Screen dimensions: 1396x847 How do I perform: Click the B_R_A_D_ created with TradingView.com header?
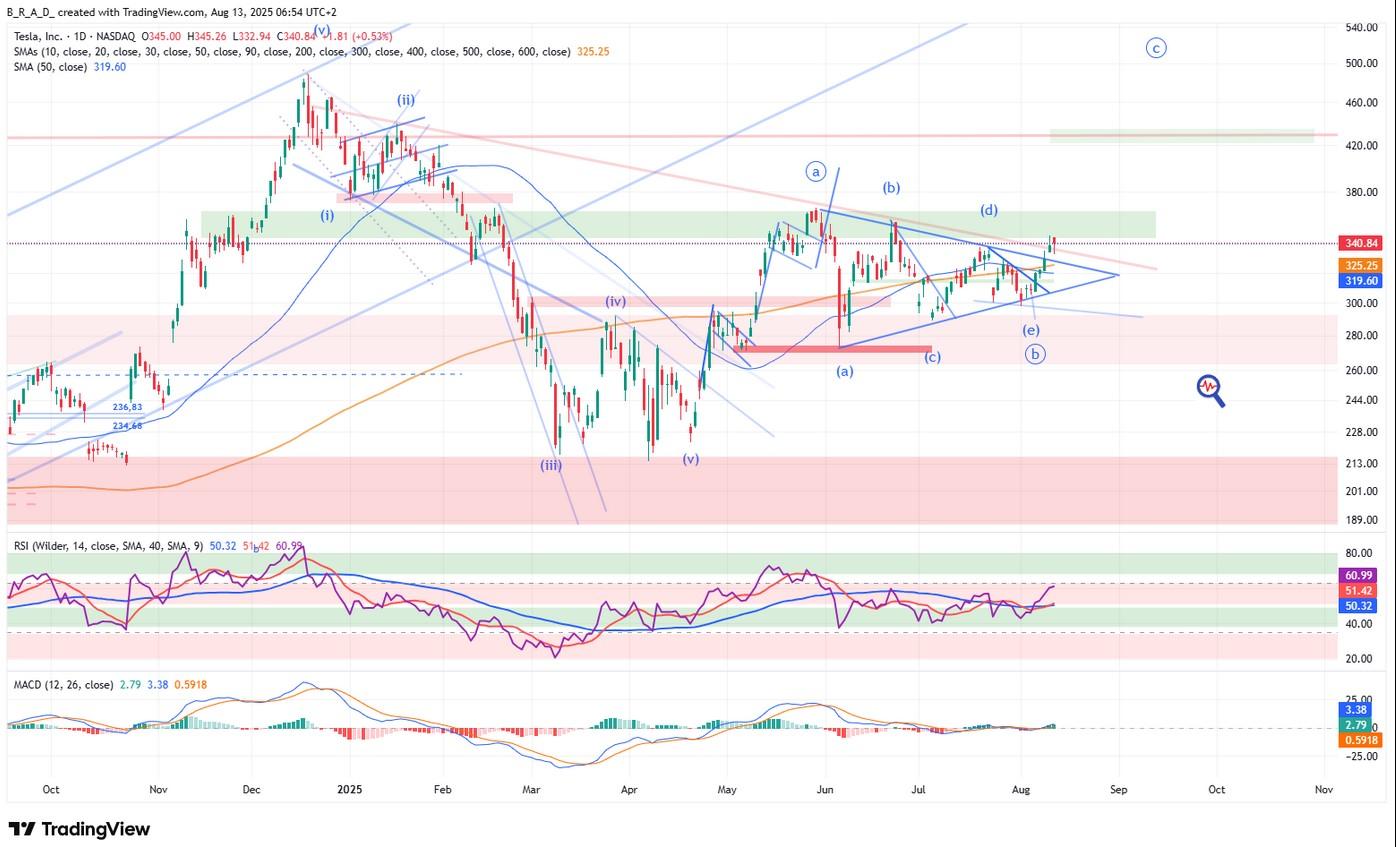[173, 12]
